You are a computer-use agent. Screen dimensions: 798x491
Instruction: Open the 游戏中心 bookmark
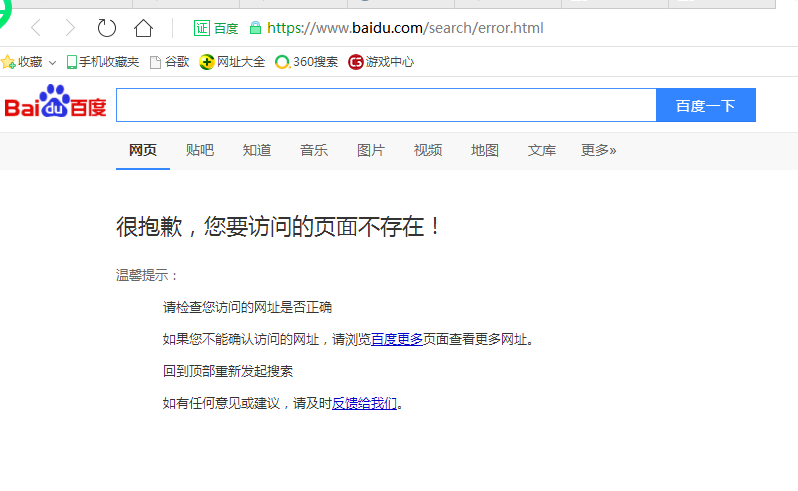pos(381,62)
